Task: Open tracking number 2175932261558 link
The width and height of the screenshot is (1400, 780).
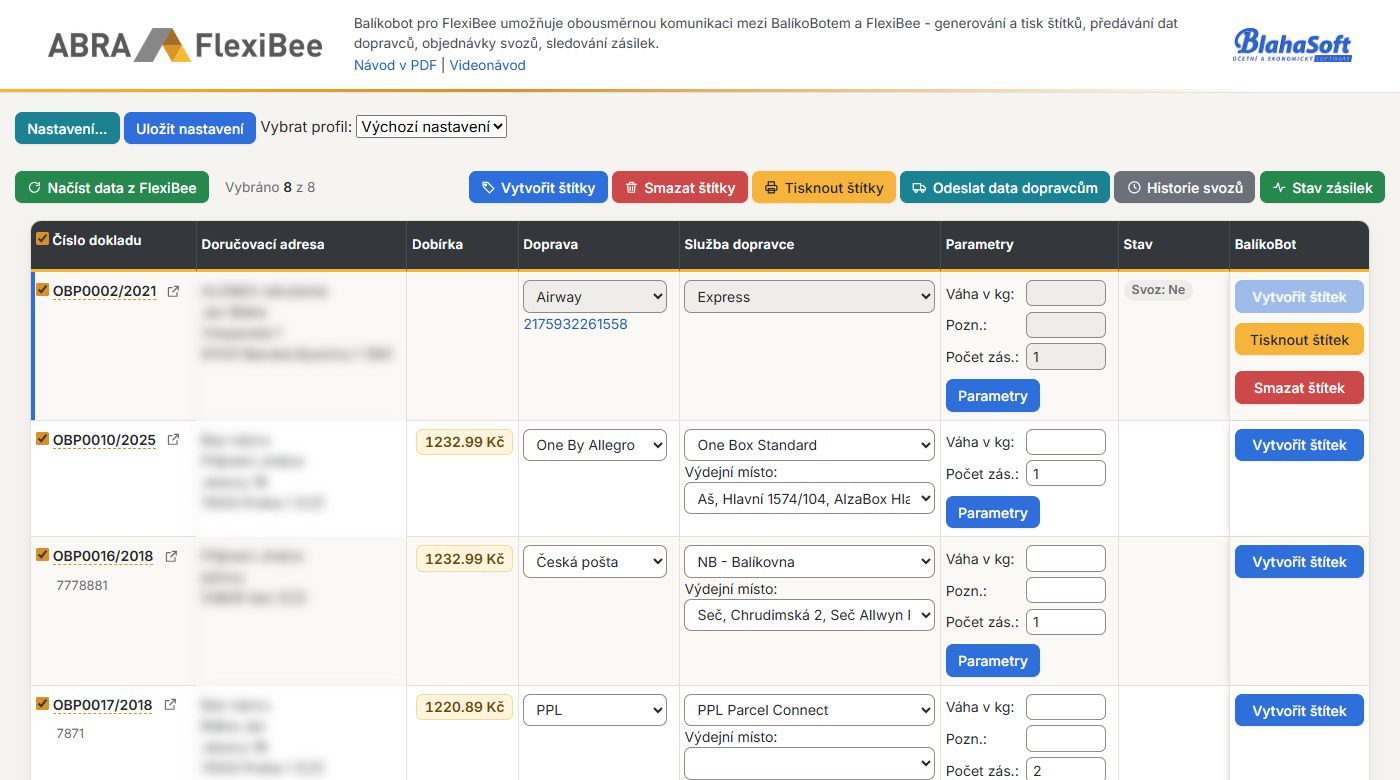Action: coord(575,324)
